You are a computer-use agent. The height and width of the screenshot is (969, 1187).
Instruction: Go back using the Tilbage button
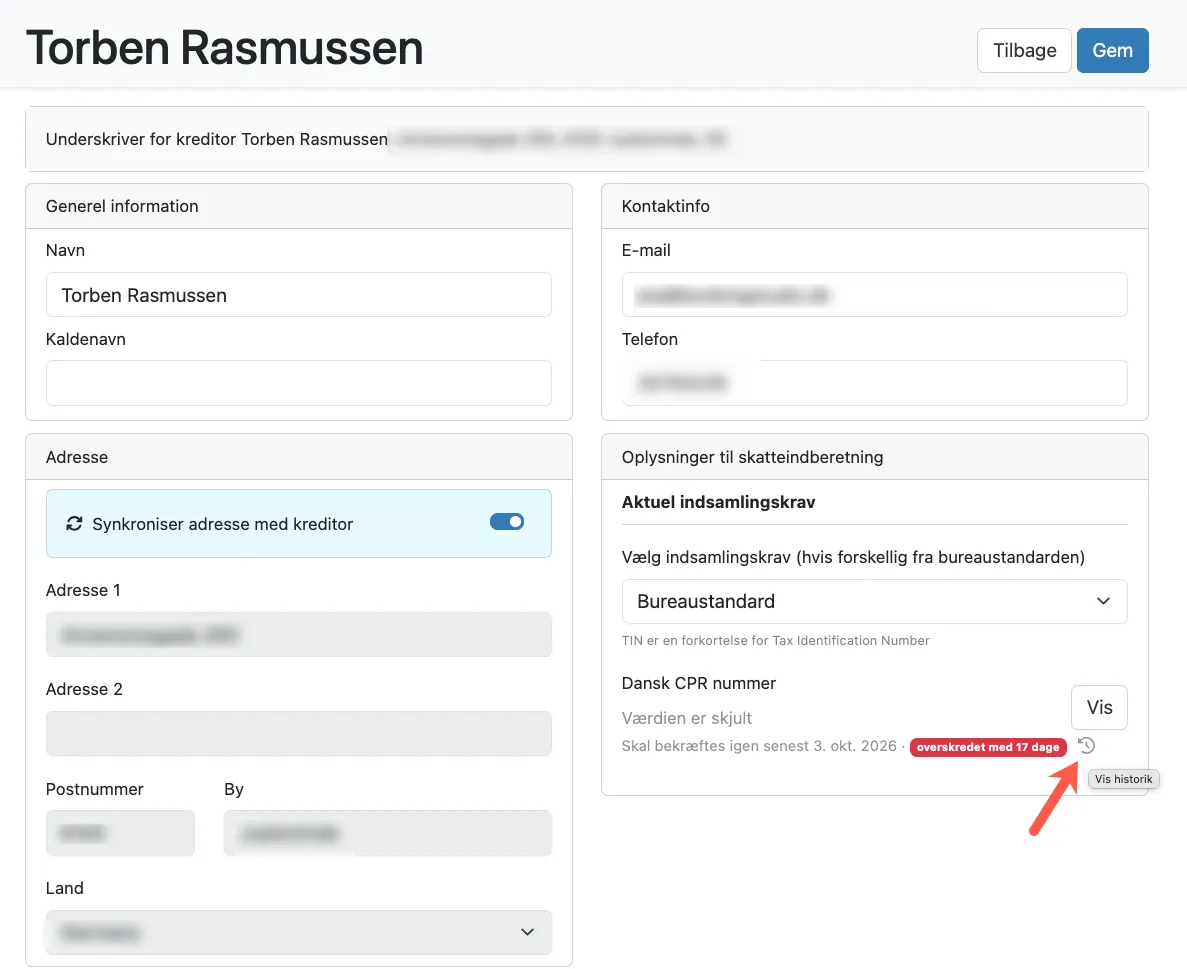tap(1024, 51)
